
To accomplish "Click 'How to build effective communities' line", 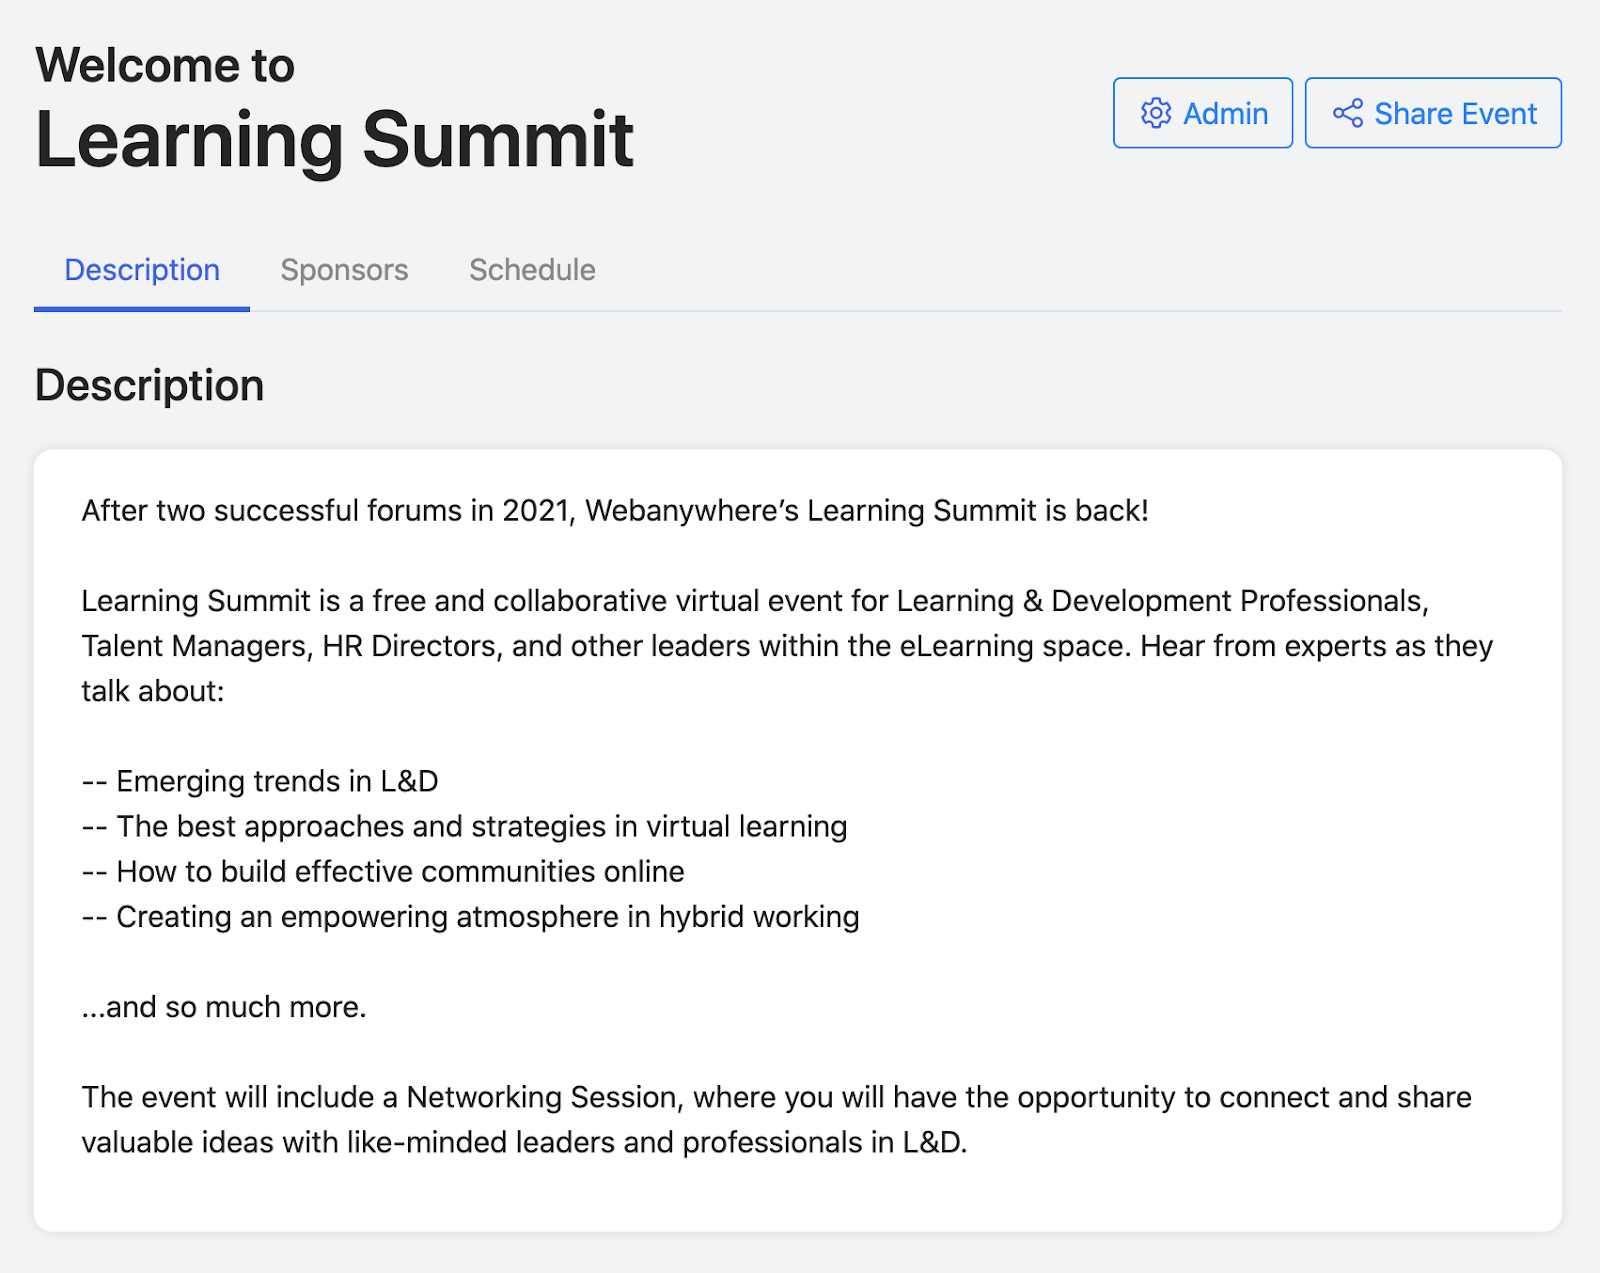I will click(383, 871).
